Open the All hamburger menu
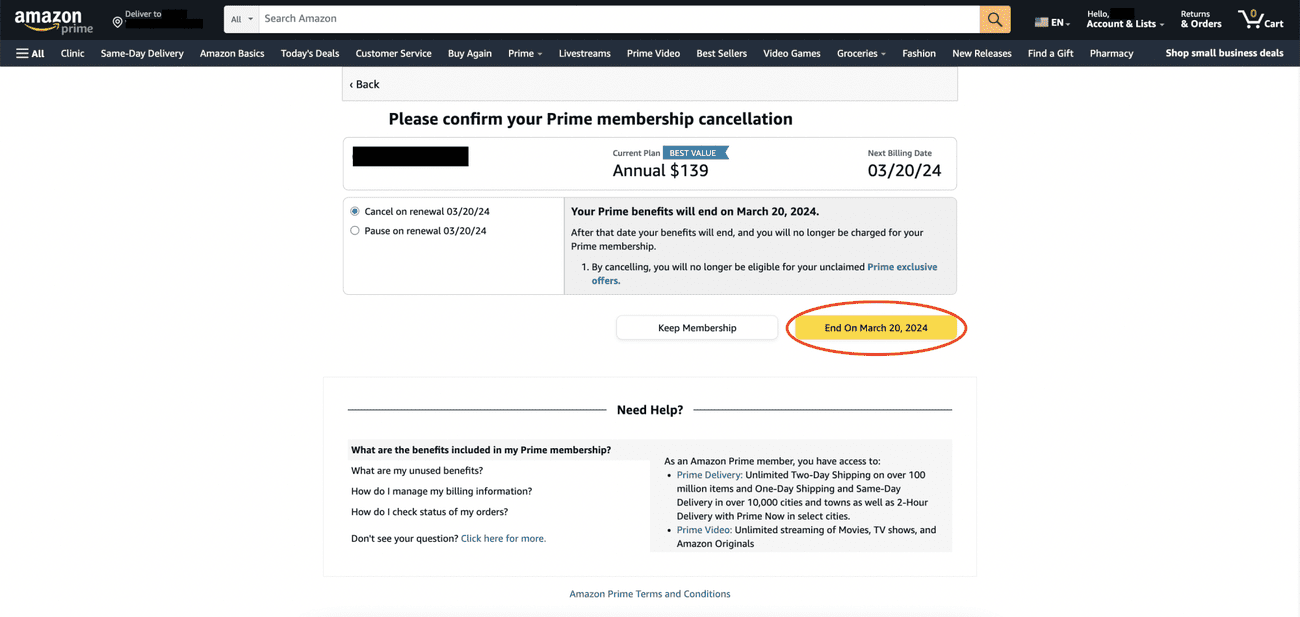The width and height of the screenshot is (1300, 617). [29, 53]
